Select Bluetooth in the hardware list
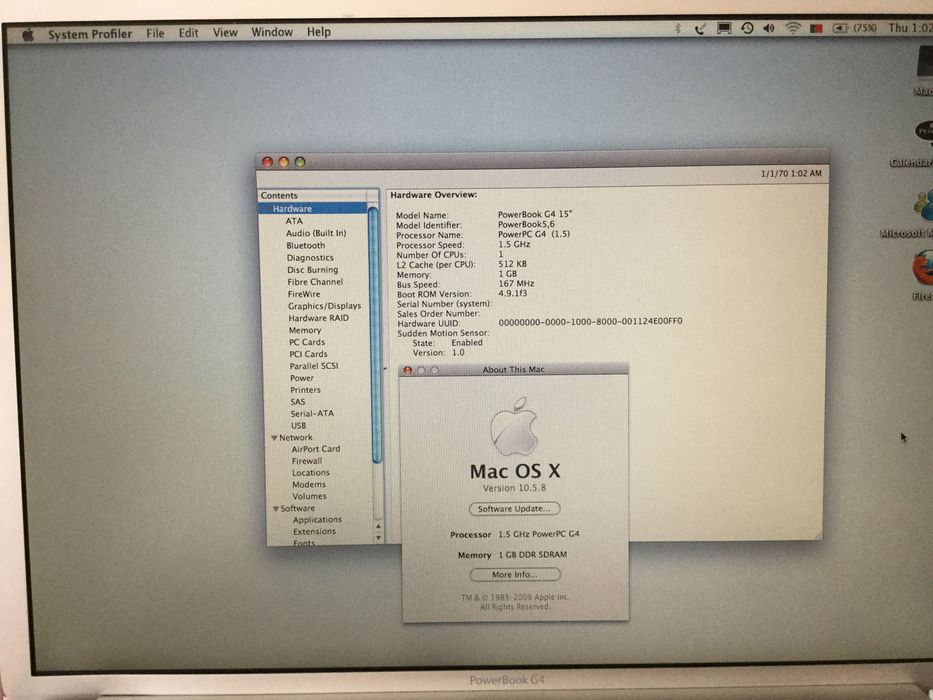933x700 pixels. click(x=306, y=245)
